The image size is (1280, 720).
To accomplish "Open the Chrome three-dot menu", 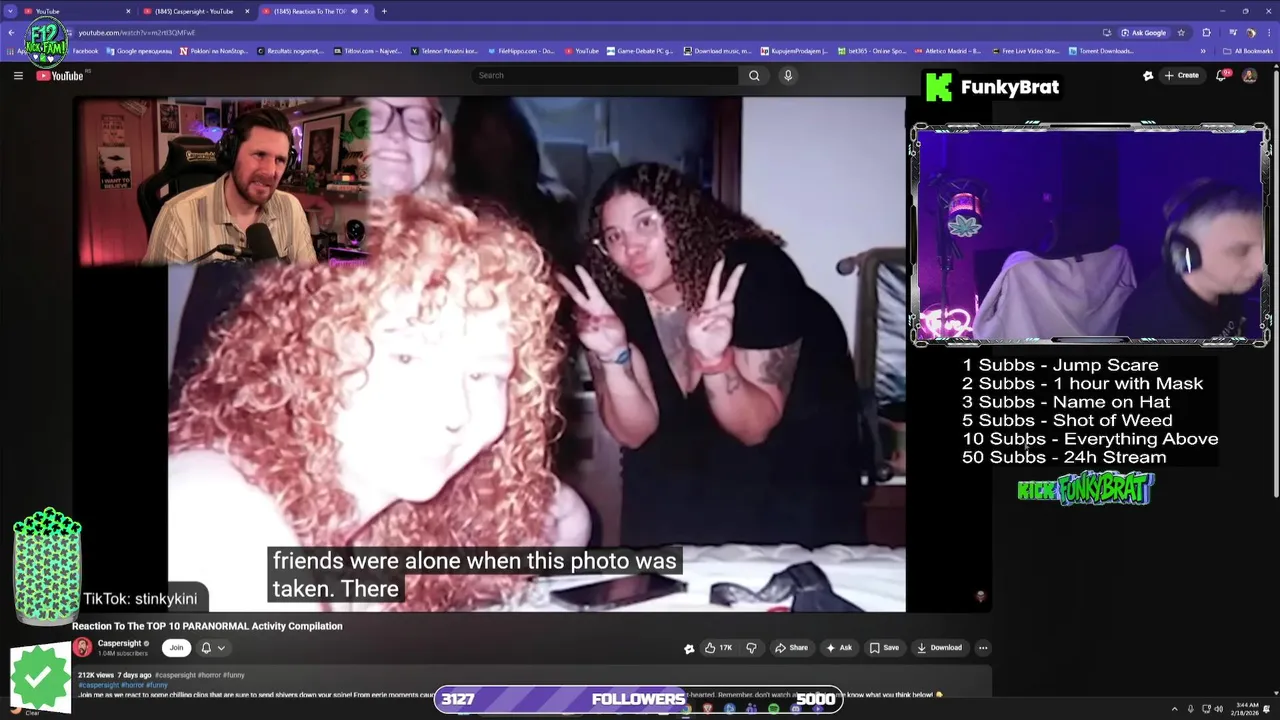I will [x=1268, y=32].
